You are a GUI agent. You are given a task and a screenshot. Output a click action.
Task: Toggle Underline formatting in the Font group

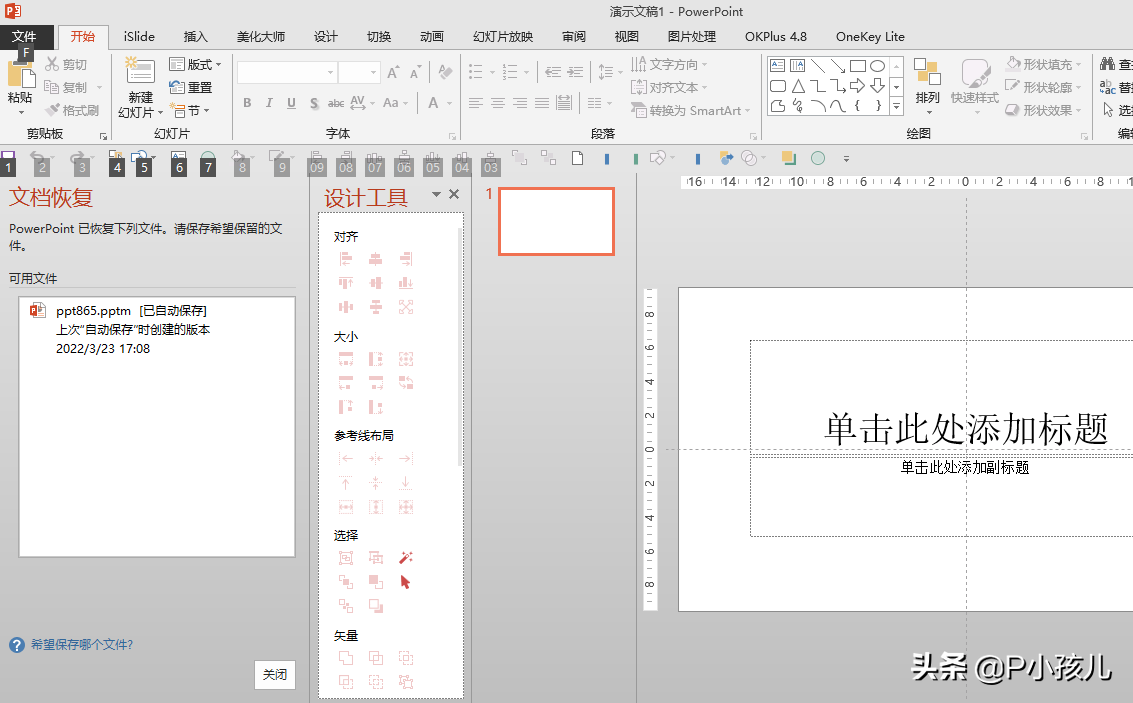291,103
